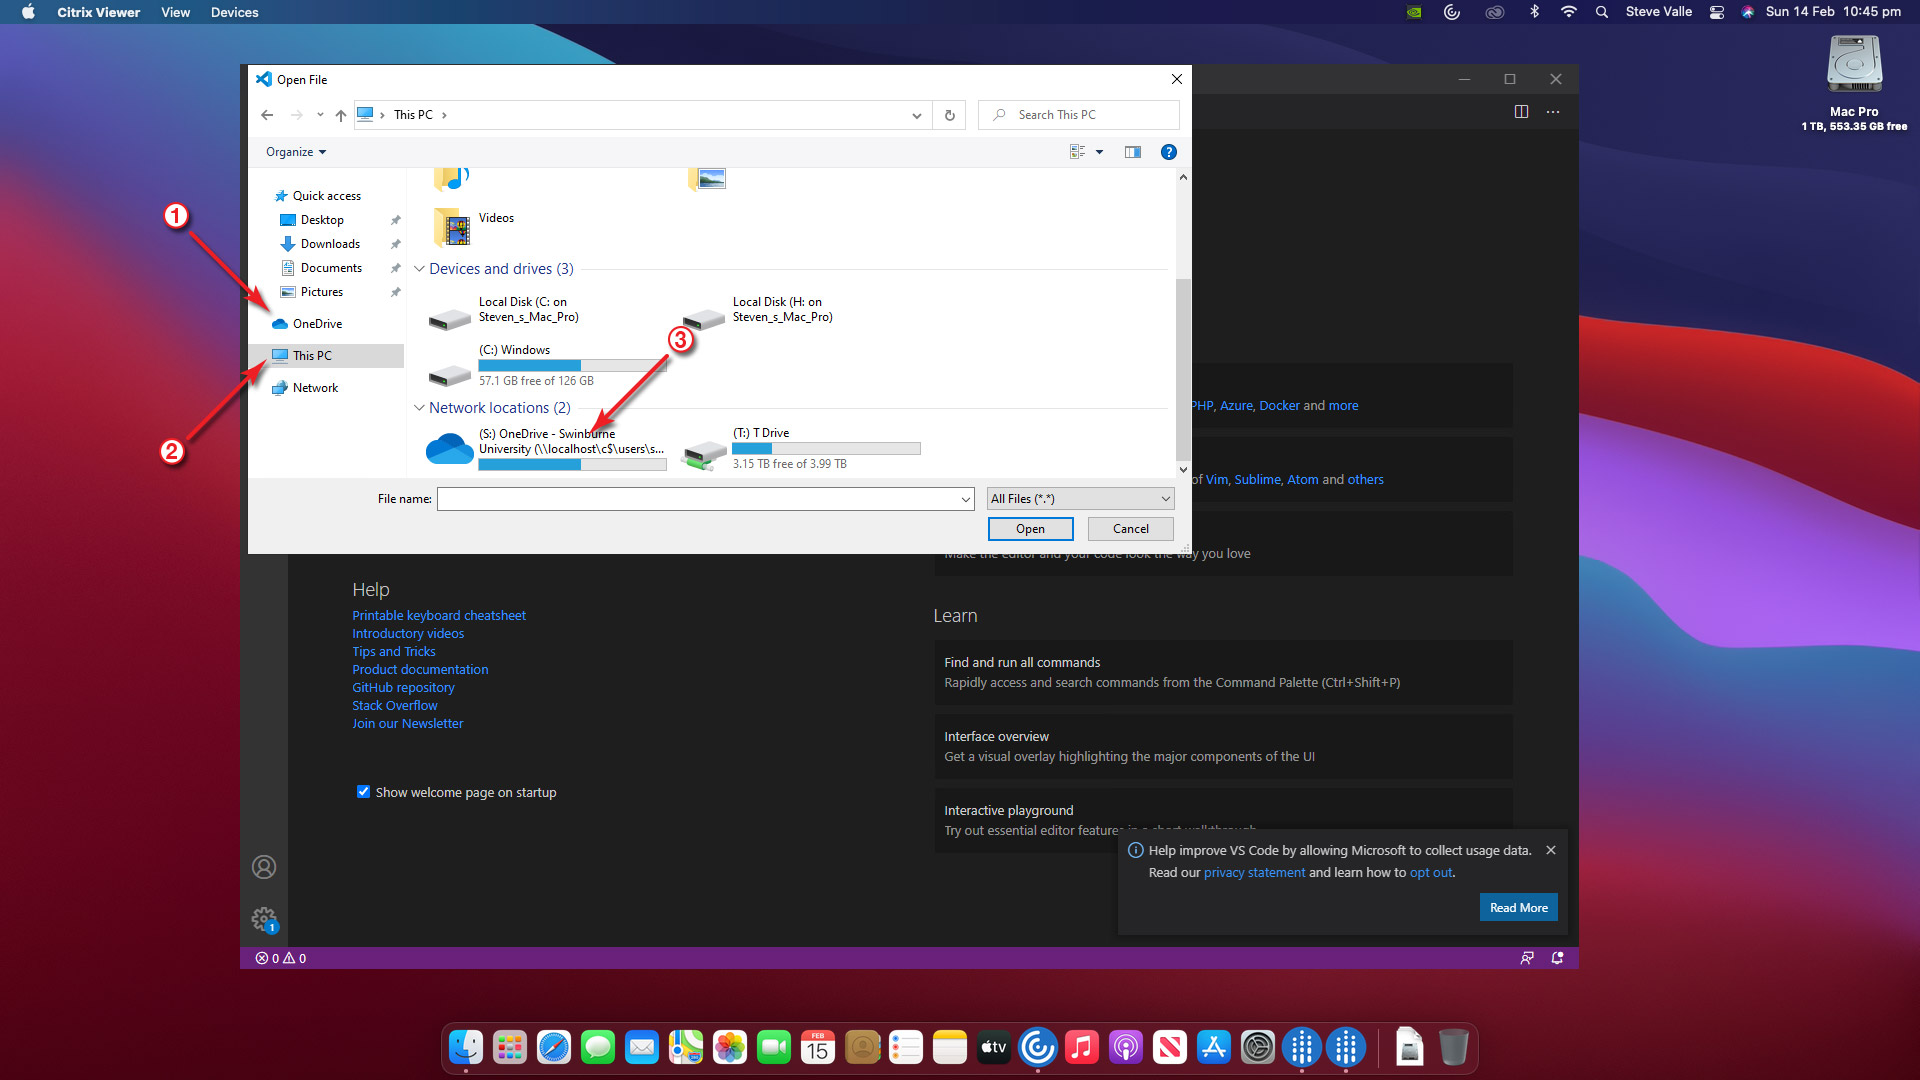This screenshot has height=1080, width=1920.
Task: Click the VS Code Manage gear icon
Action: [x=264, y=918]
